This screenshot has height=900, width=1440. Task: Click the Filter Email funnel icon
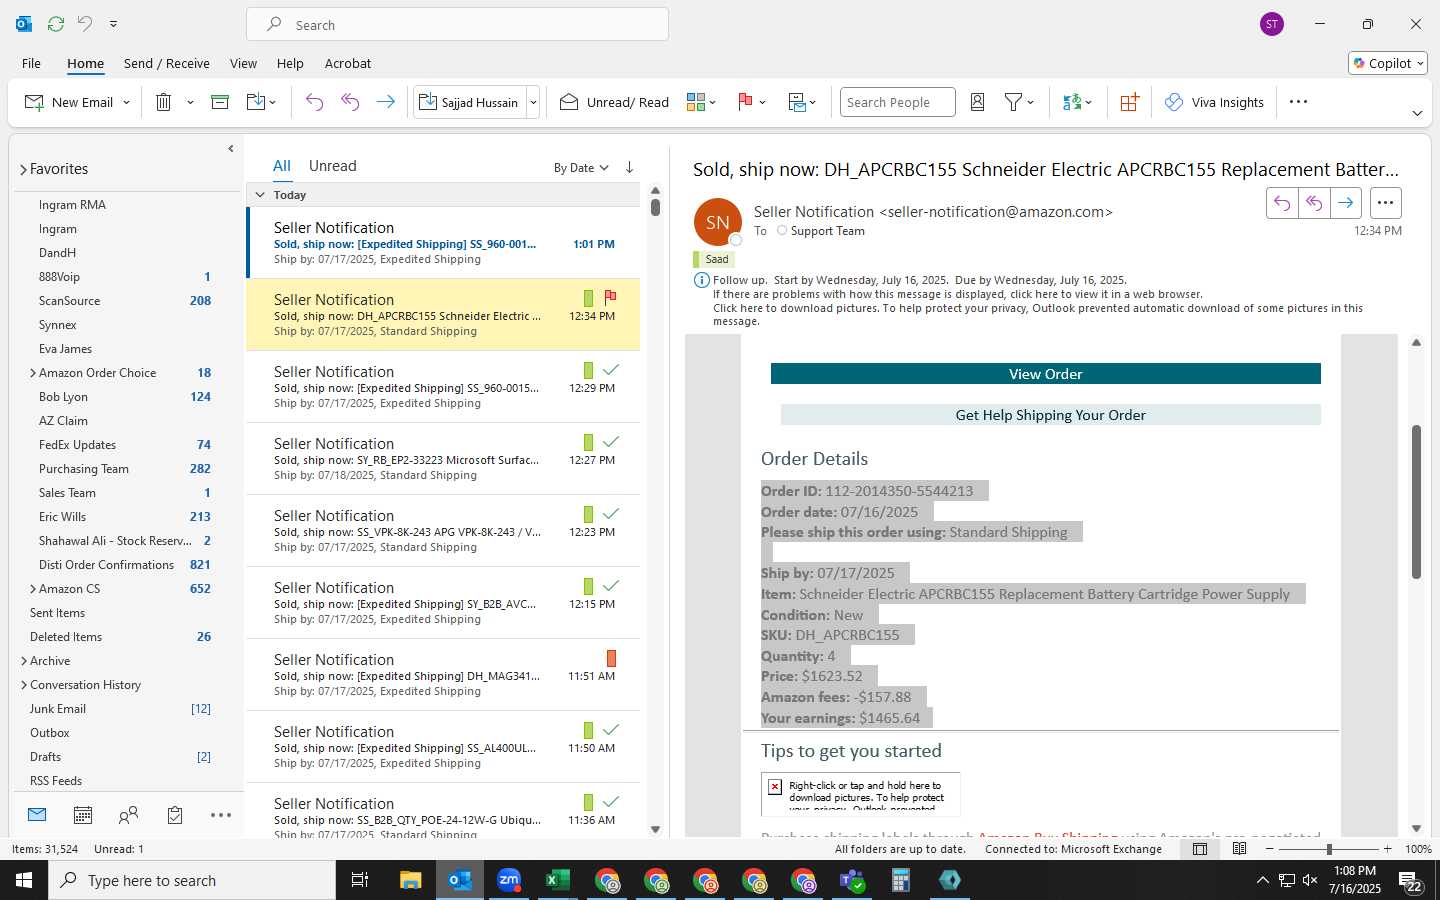(1013, 102)
